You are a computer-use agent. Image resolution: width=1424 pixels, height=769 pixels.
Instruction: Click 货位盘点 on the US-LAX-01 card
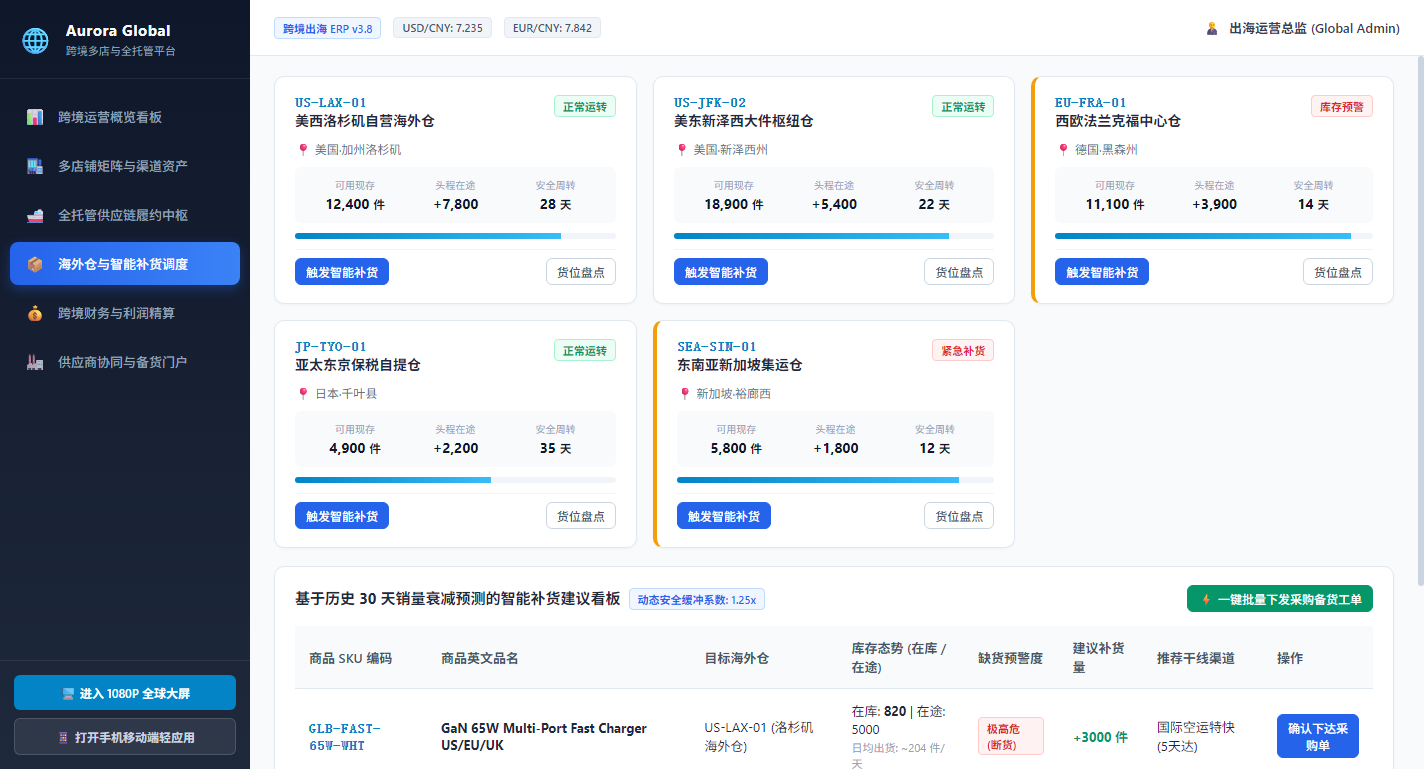(x=581, y=272)
